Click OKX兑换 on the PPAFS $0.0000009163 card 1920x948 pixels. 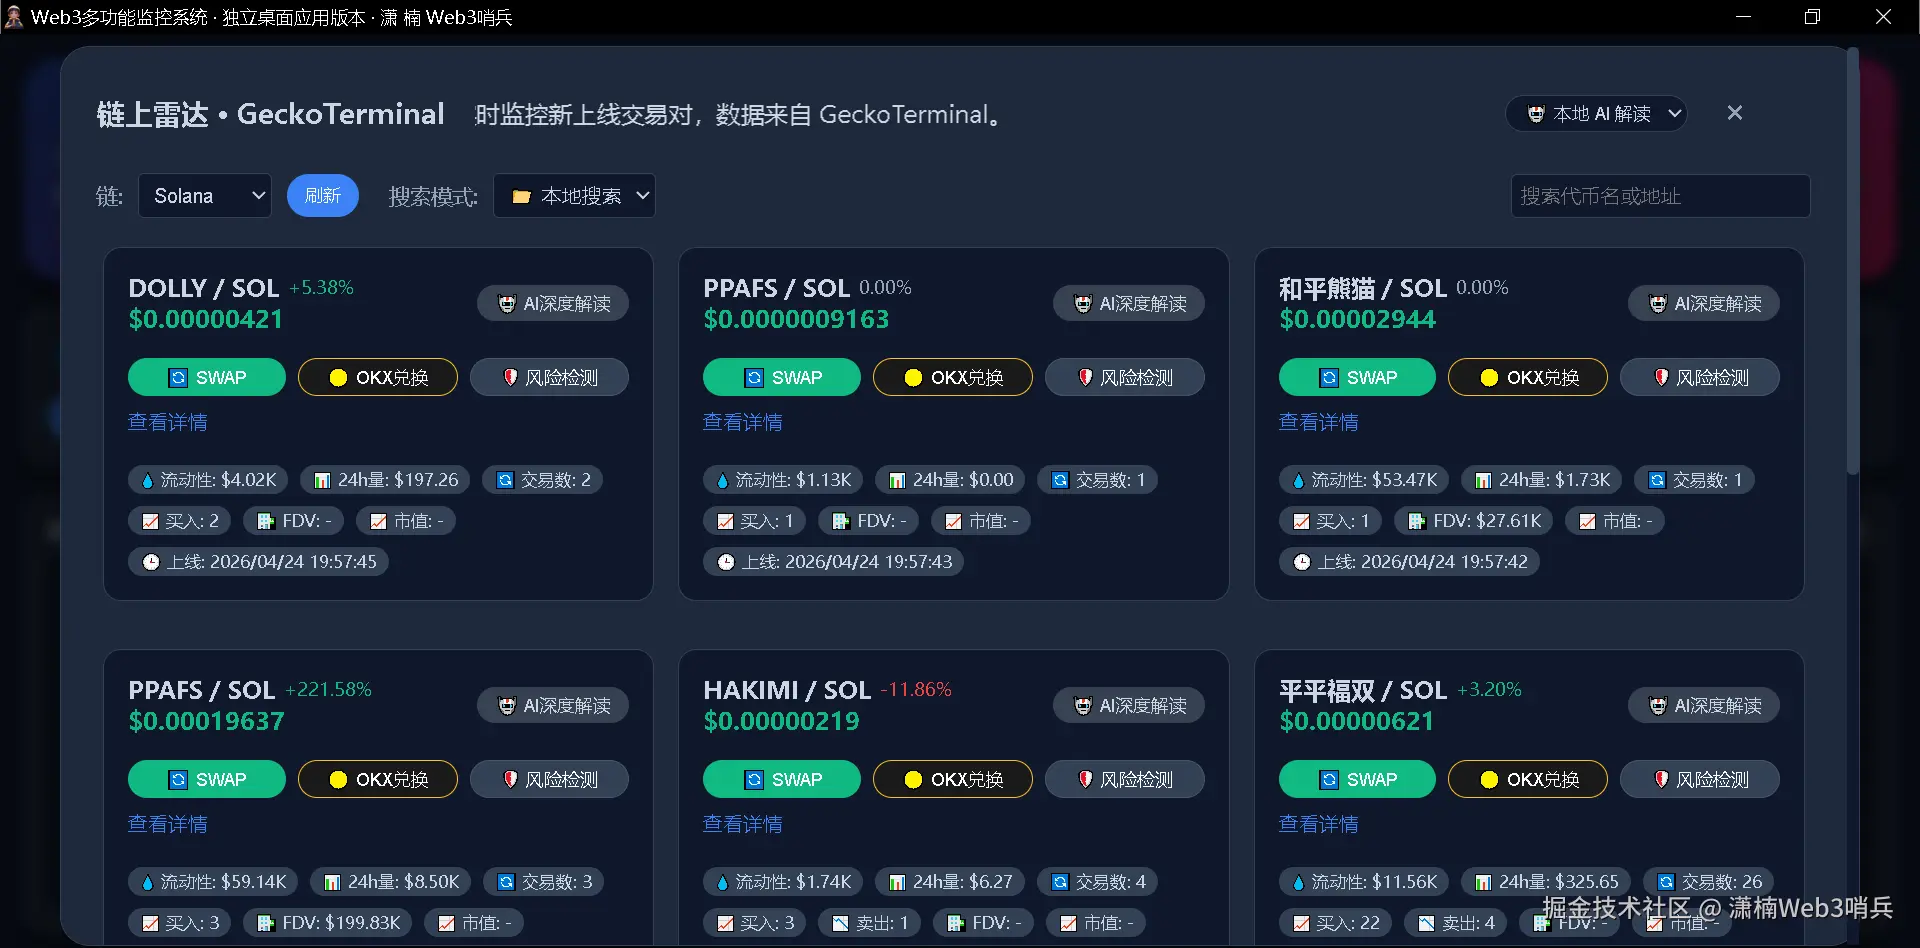point(953,378)
